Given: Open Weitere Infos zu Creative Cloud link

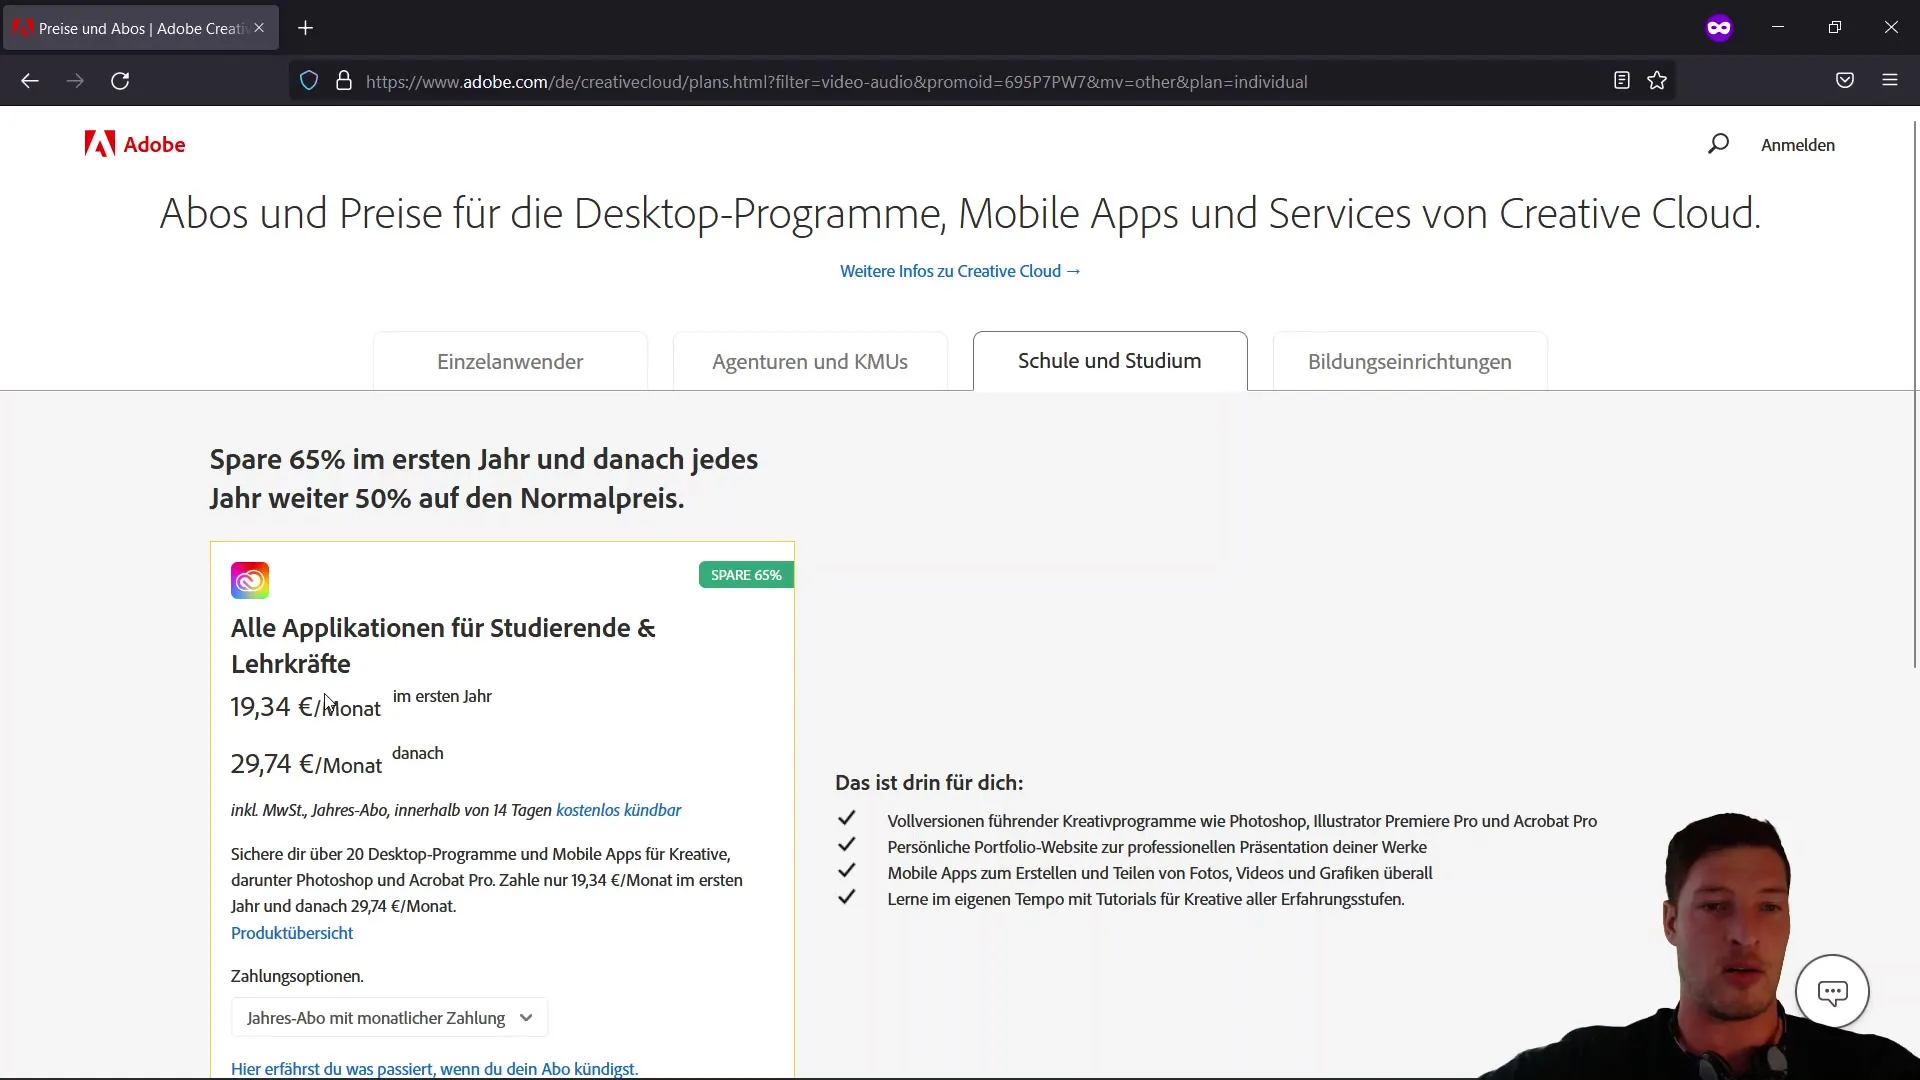Looking at the screenshot, I should [960, 271].
